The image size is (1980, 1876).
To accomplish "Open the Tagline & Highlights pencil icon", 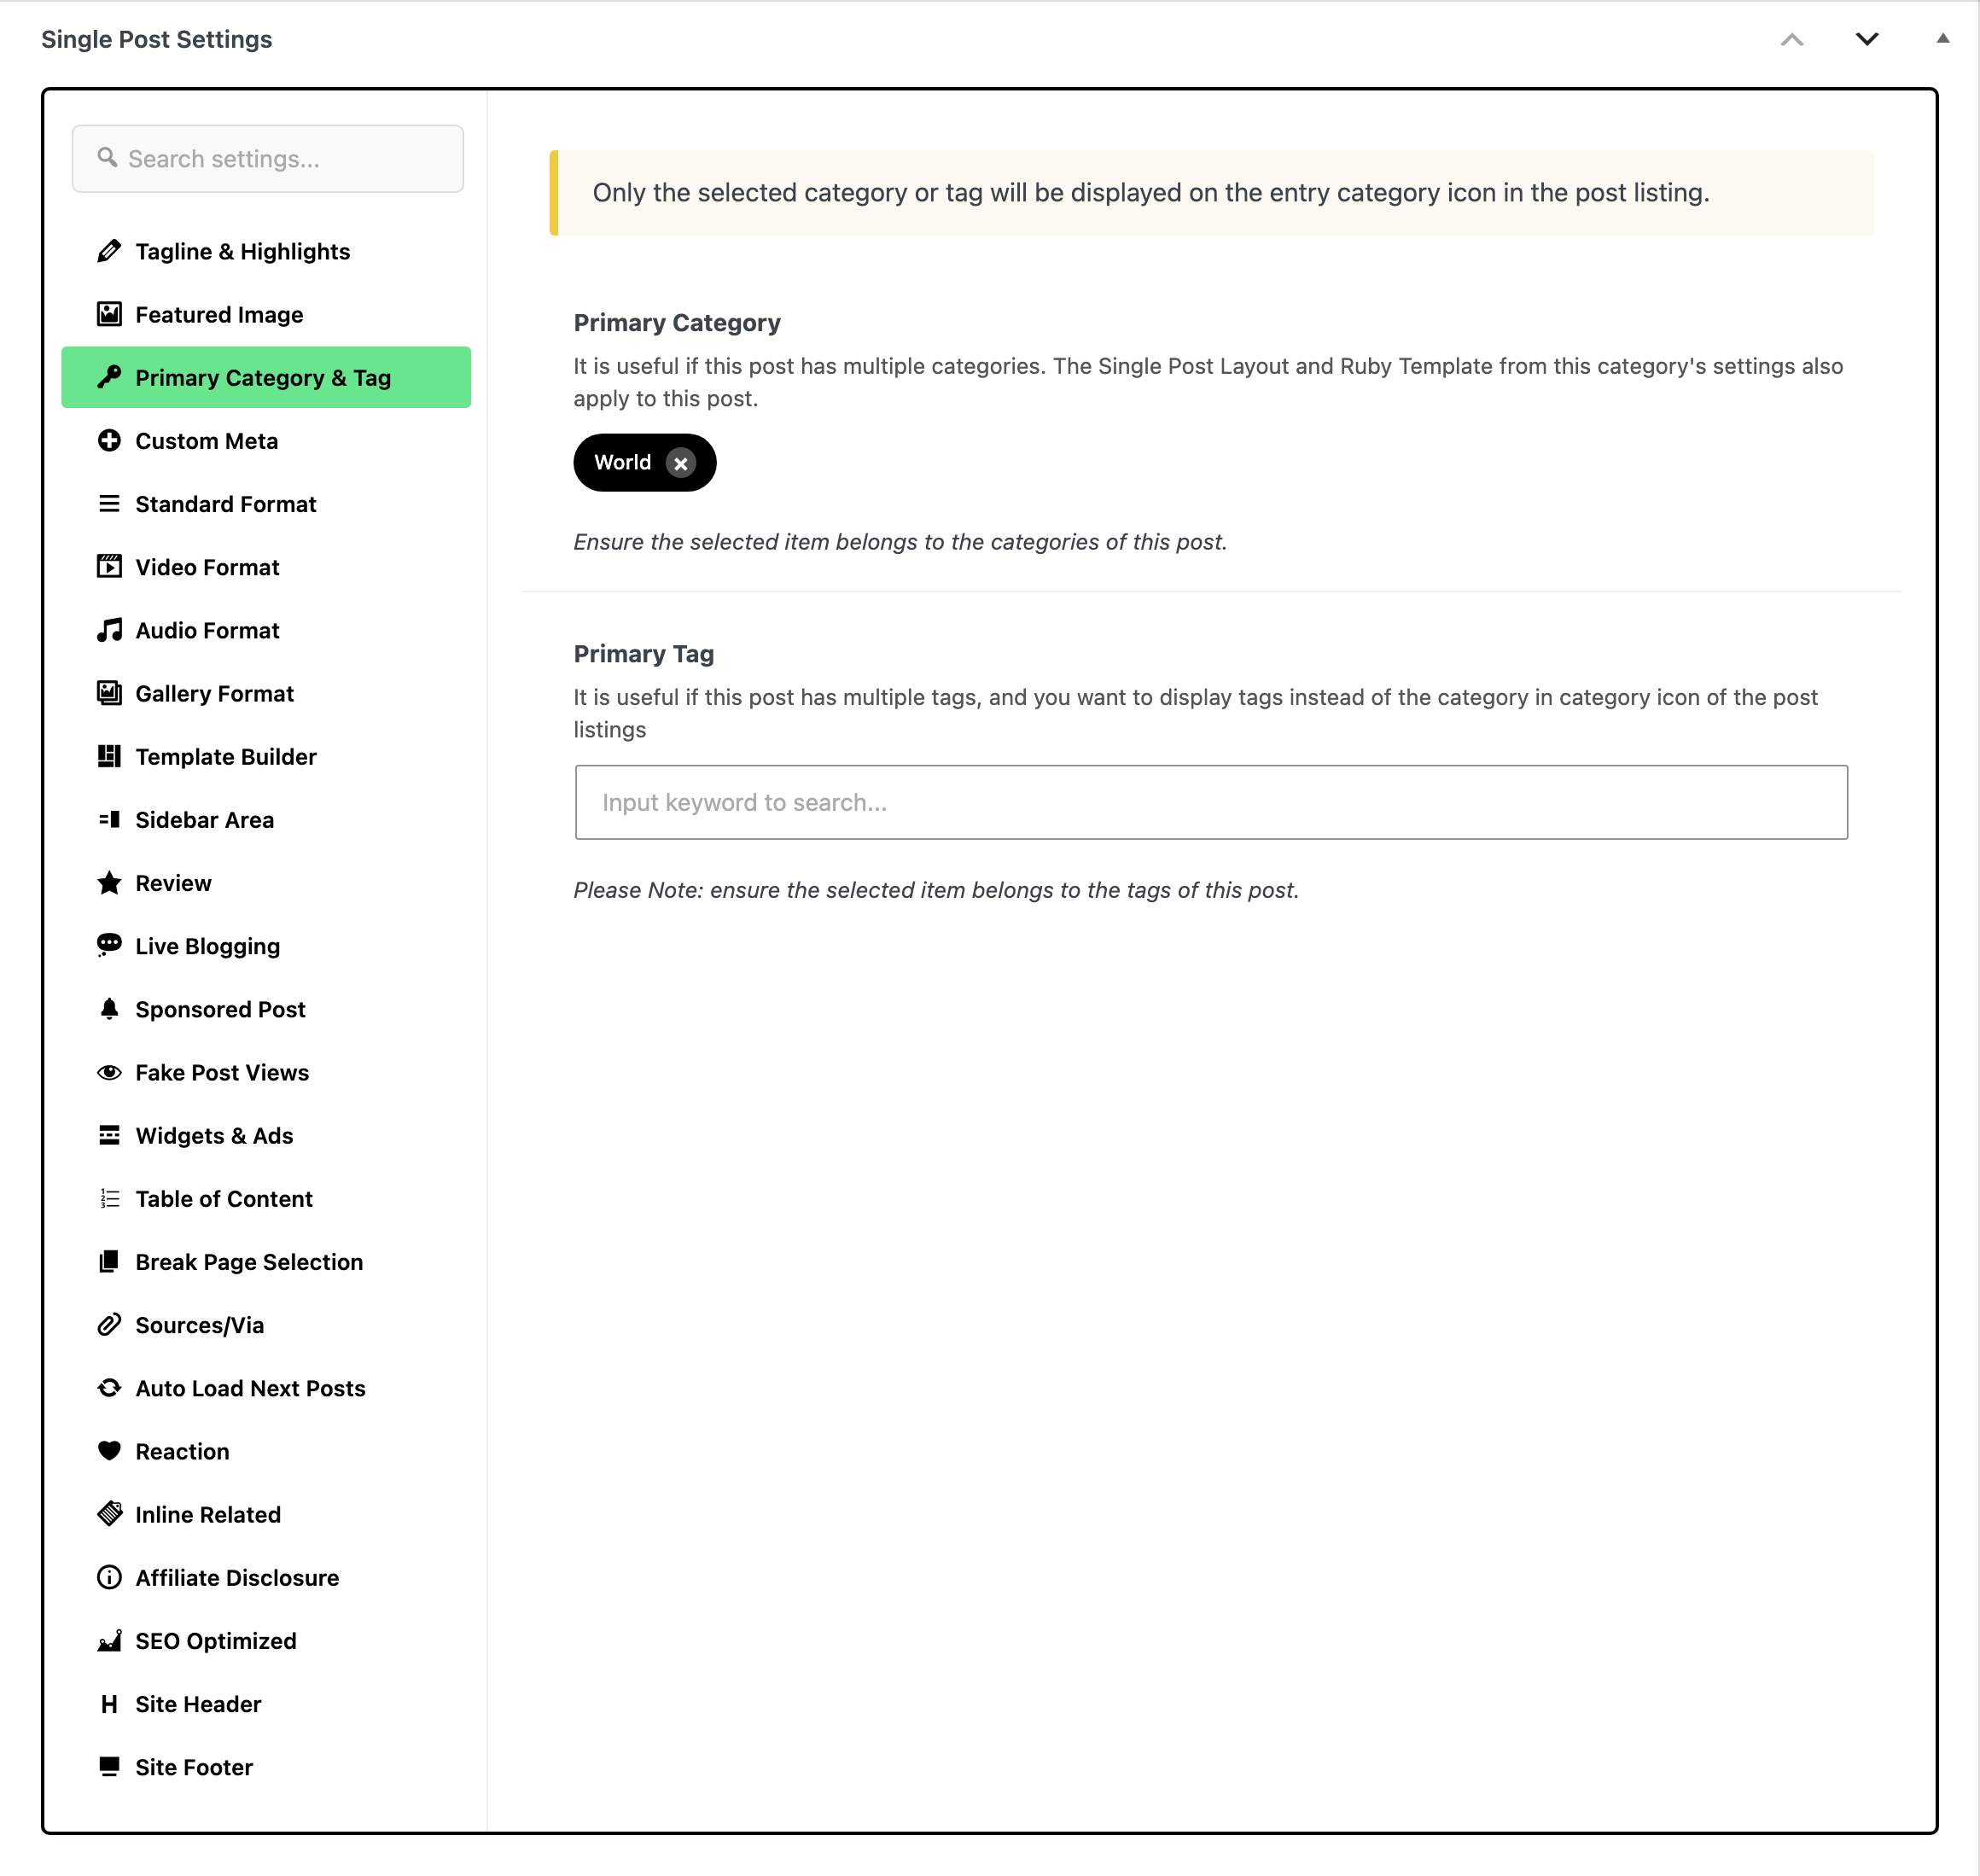I will point(109,251).
